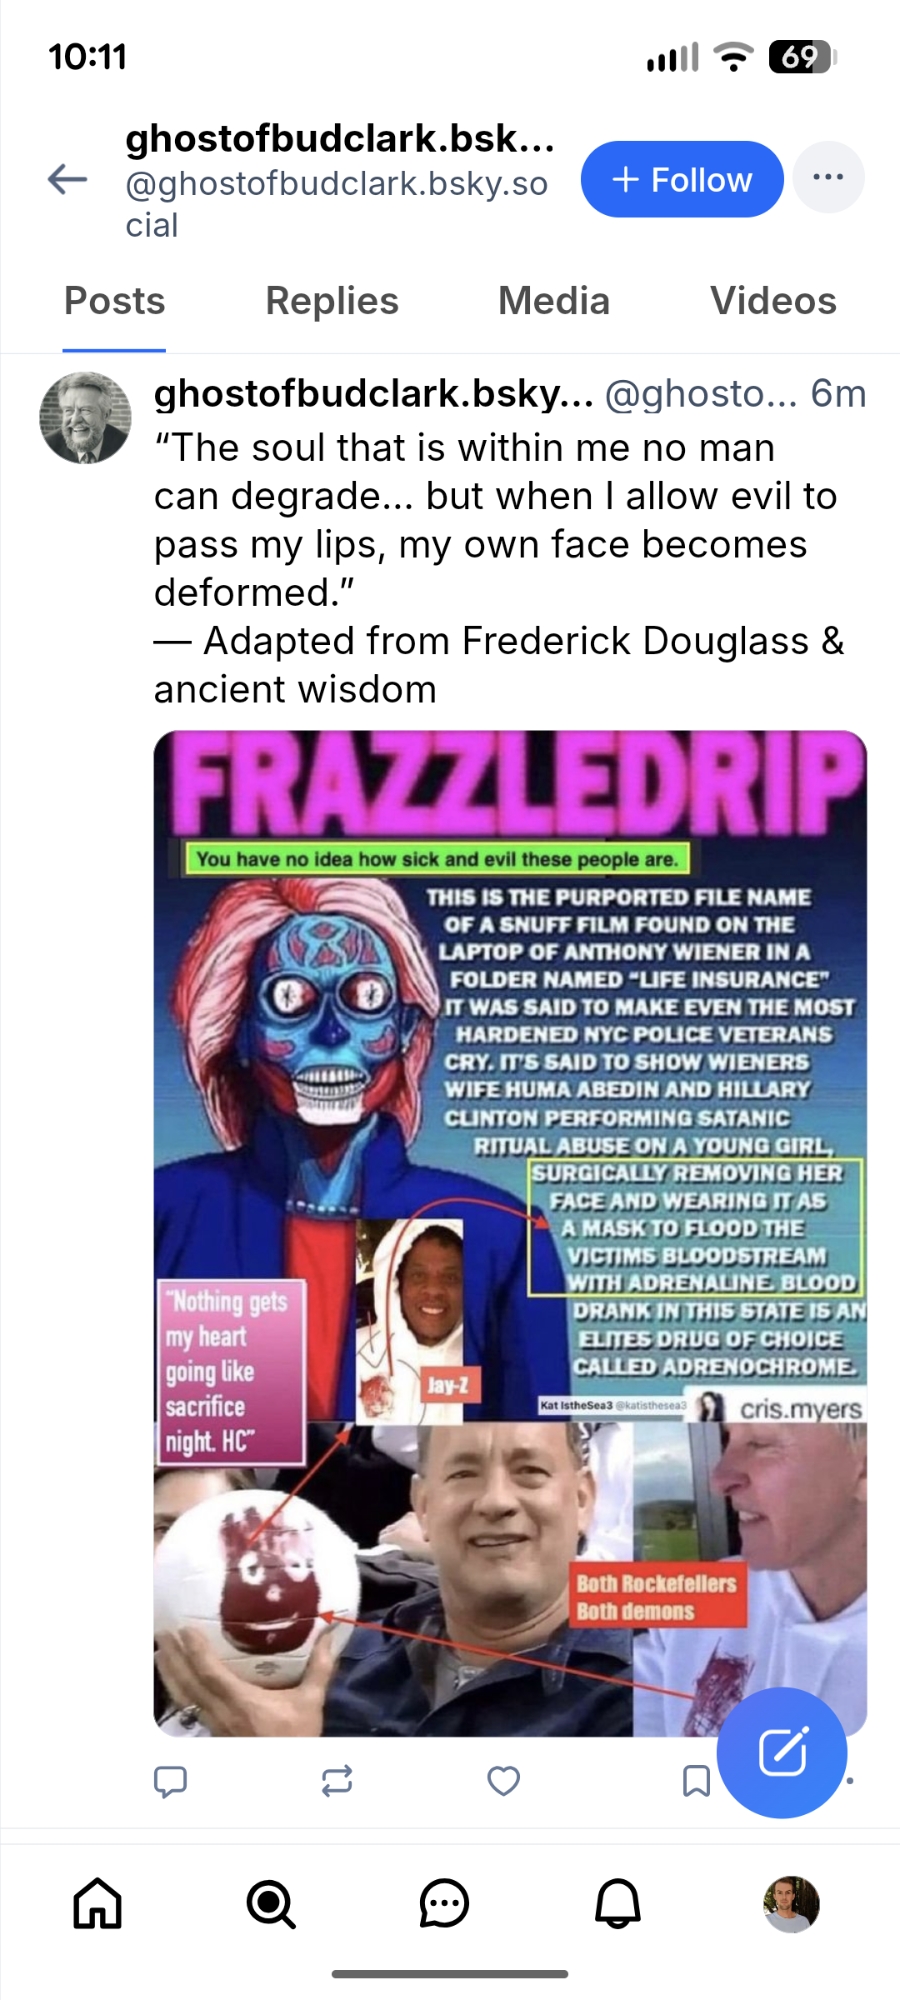The width and height of the screenshot is (900, 2000).
Task: Compose a new post with floating button
Action: tap(782, 1752)
